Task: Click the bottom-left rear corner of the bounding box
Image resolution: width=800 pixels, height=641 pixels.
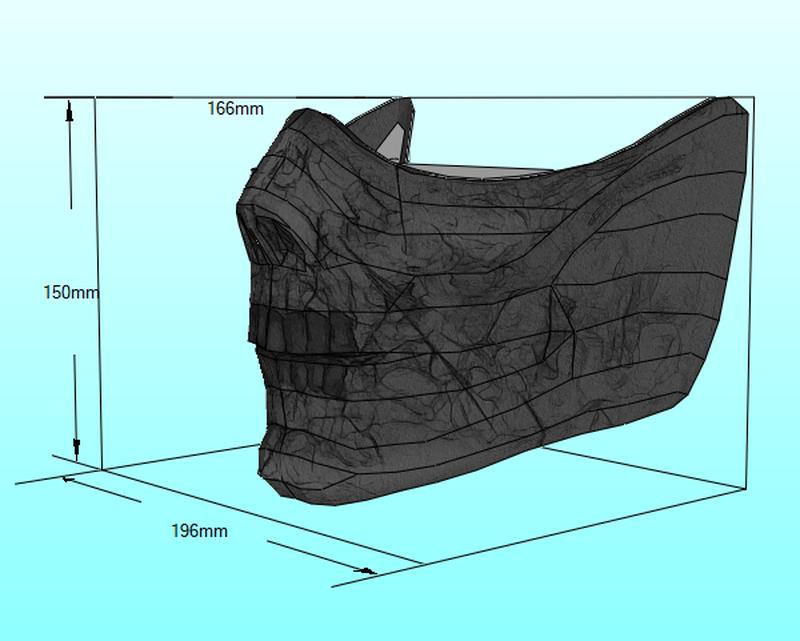Action: click(x=100, y=468)
